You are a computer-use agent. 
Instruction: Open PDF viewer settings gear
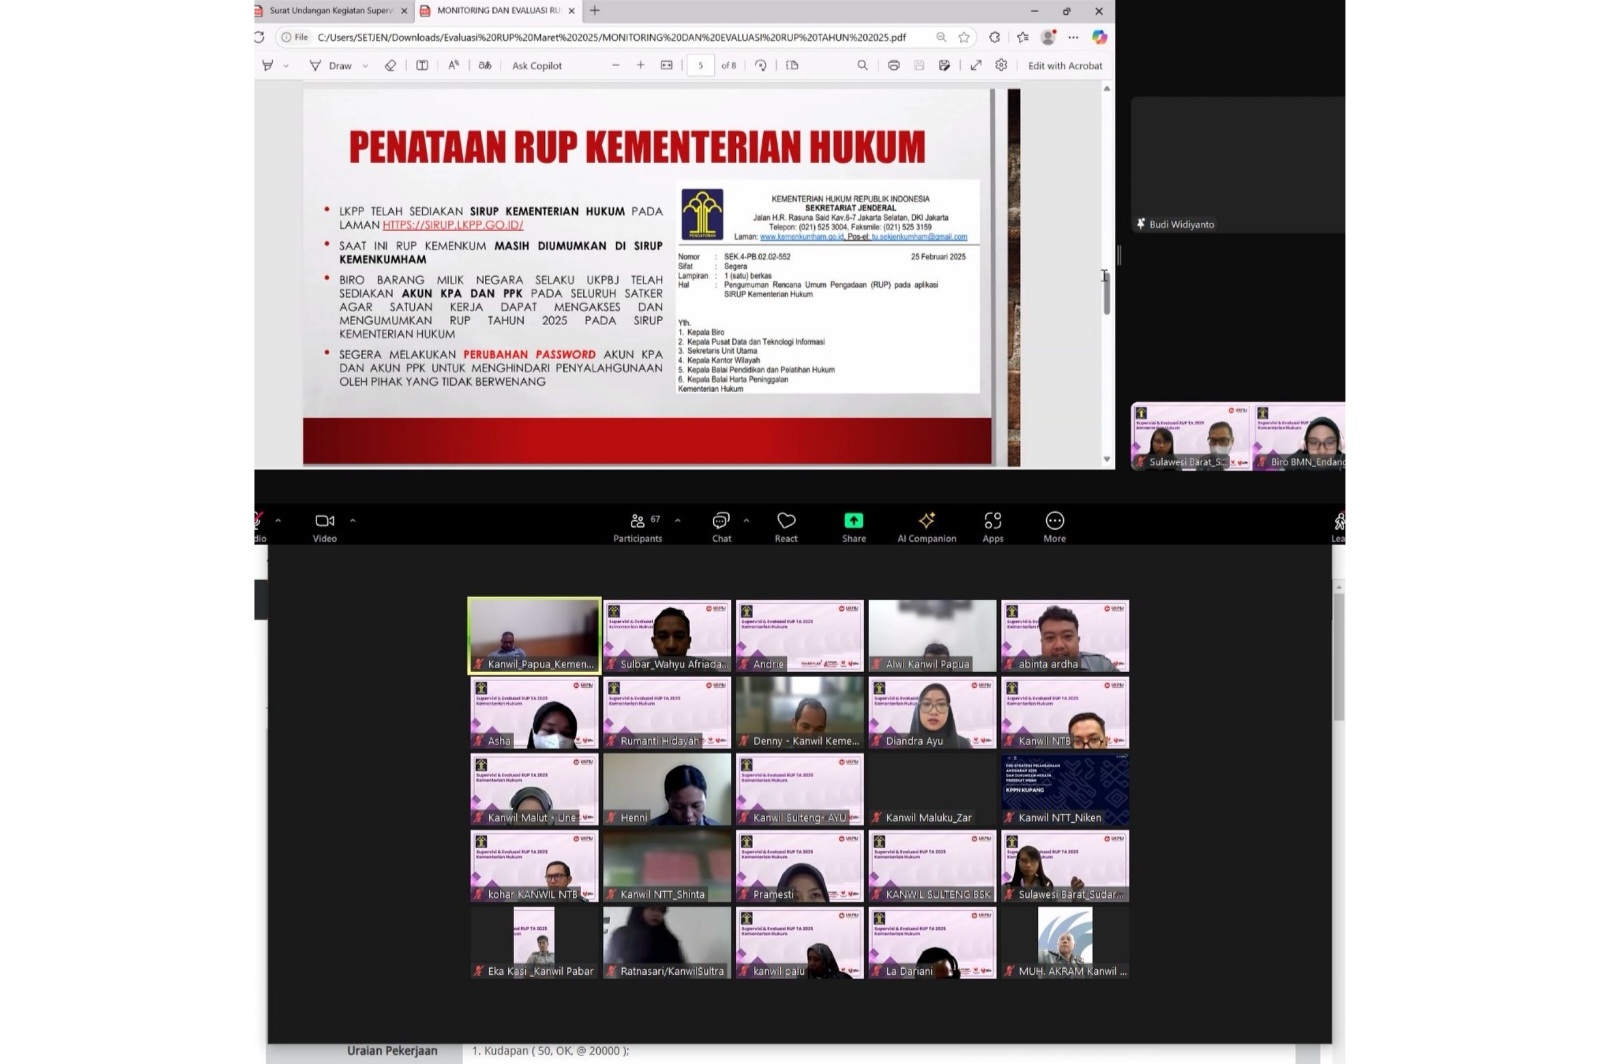pos(1001,66)
